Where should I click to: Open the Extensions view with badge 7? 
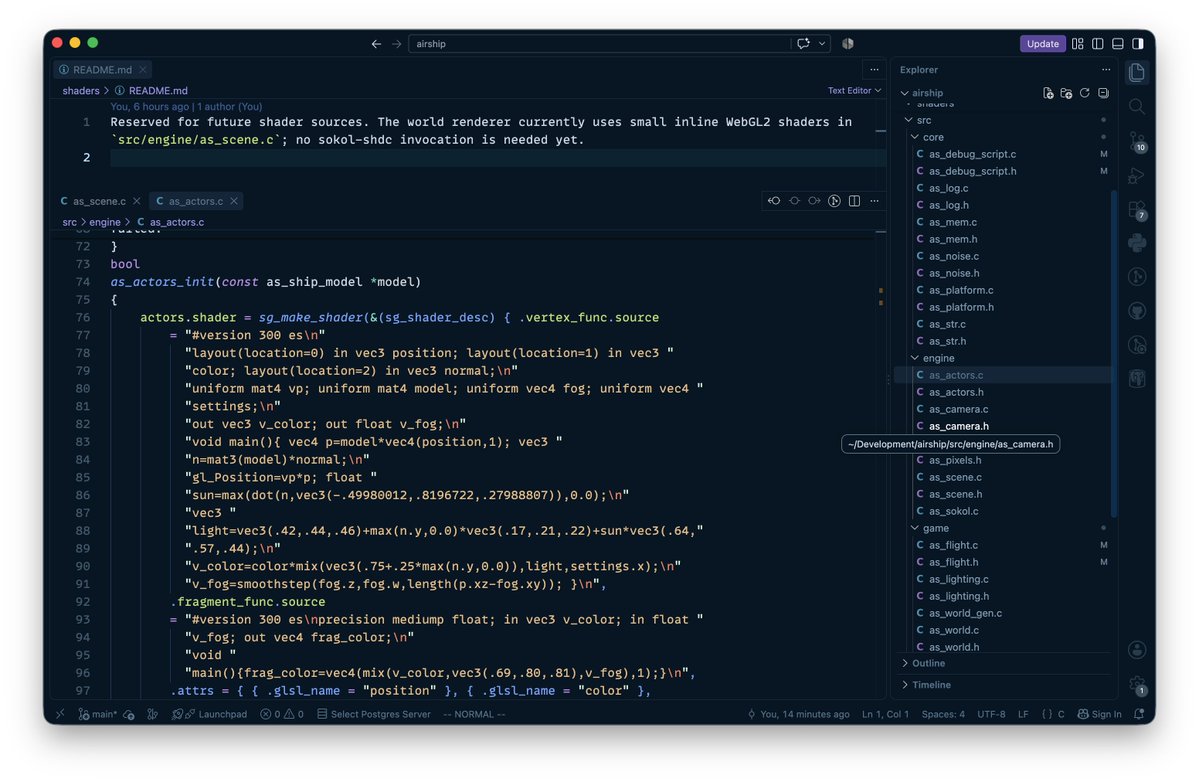(x=1137, y=209)
